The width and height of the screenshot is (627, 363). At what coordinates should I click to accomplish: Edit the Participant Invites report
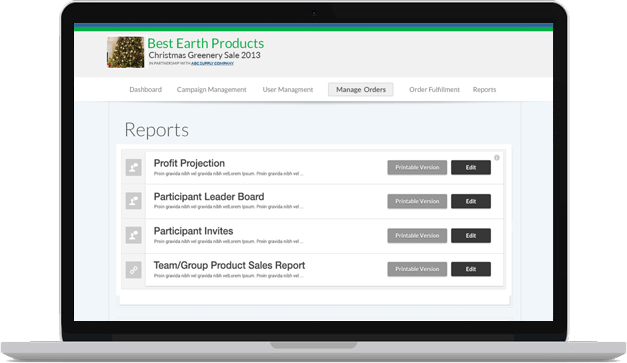pos(471,236)
